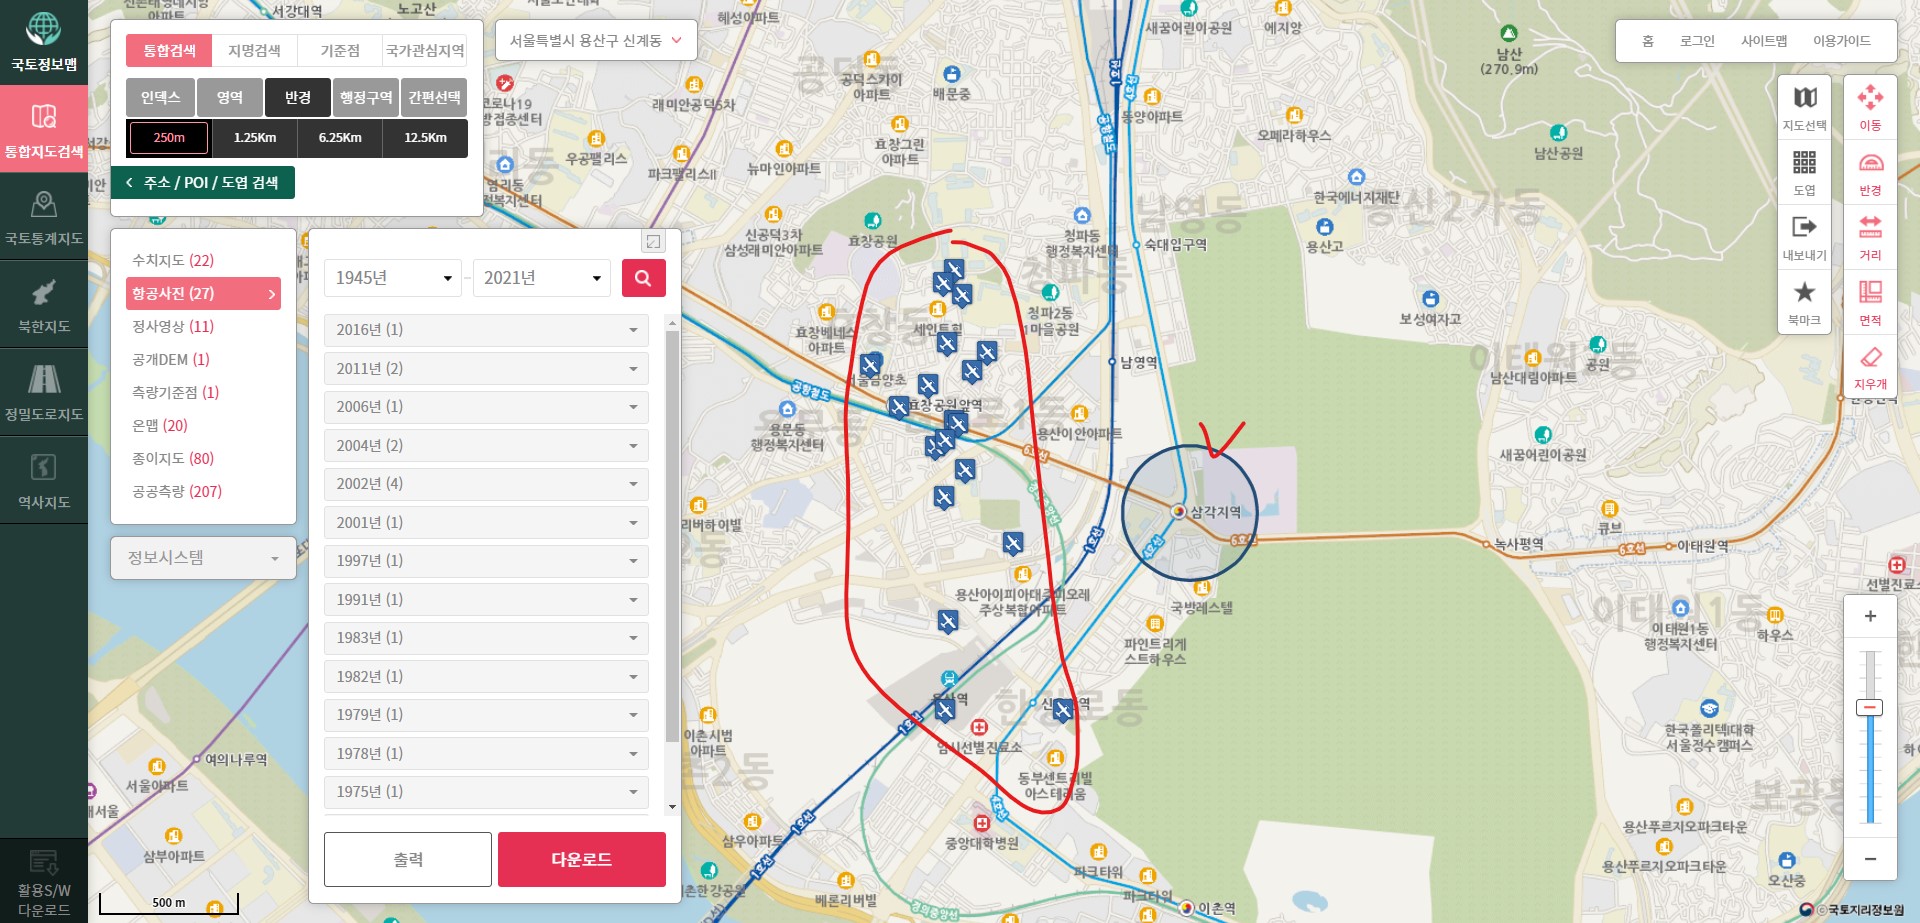
Task: Open the 사이트맵 link
Action: coord(1764,41)
